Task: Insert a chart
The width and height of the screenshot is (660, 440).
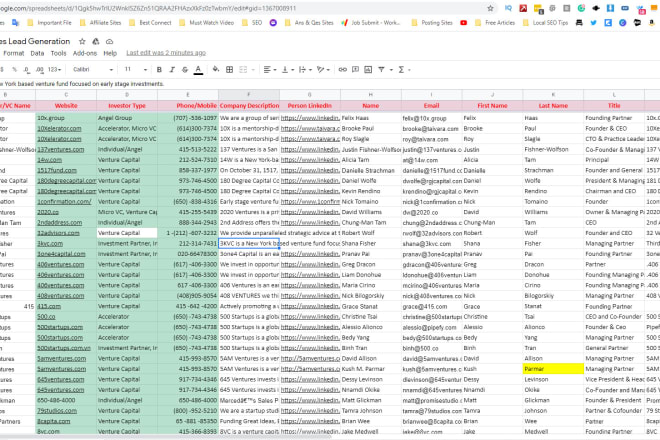Action: click(368, 69)
